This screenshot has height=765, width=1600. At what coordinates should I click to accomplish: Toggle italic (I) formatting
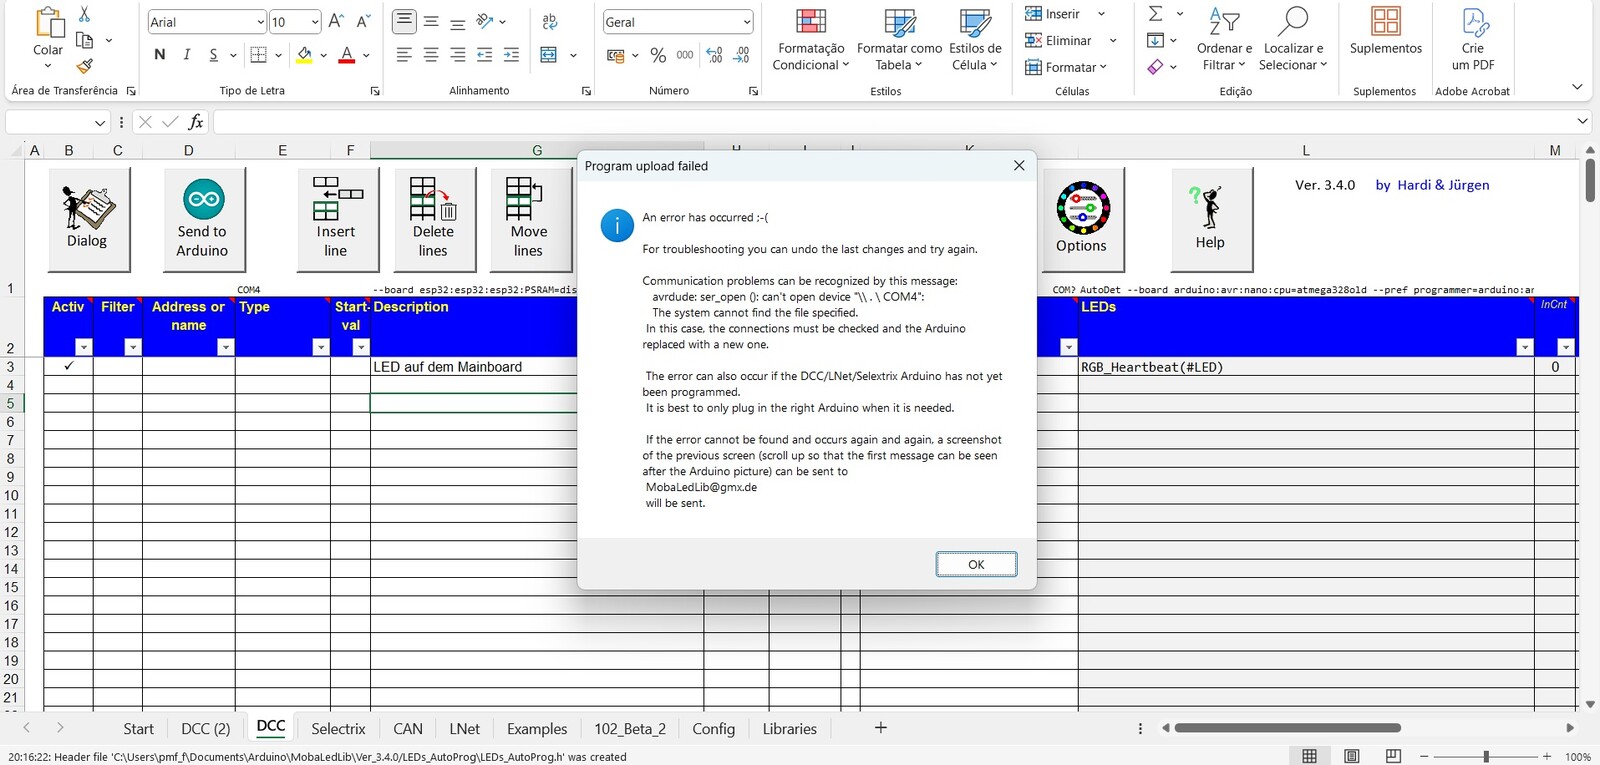[187, 55]
